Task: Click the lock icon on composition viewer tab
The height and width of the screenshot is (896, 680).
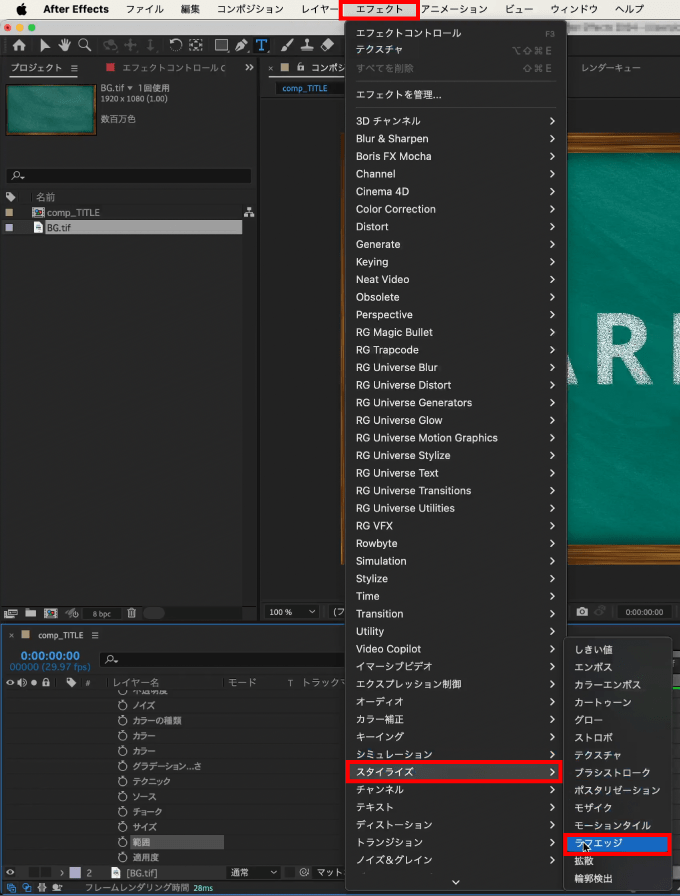Action: click(301, 67)
